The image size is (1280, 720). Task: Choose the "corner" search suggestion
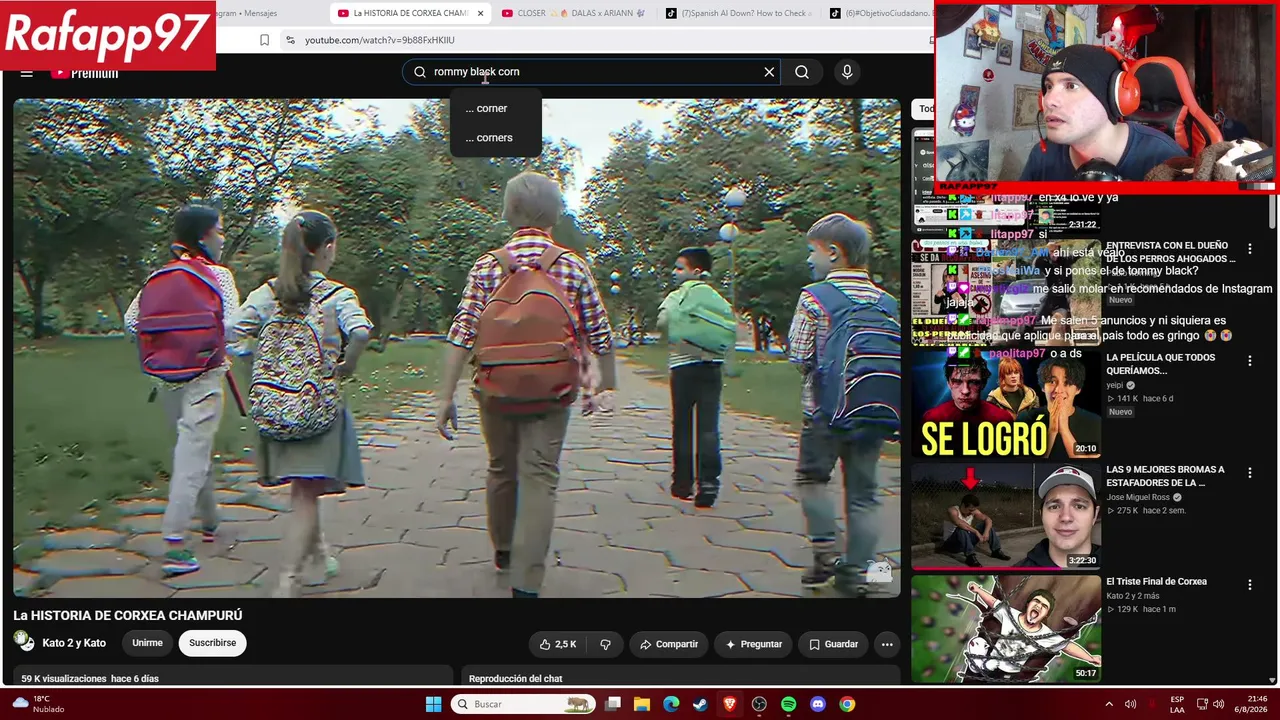pos(495,108)
